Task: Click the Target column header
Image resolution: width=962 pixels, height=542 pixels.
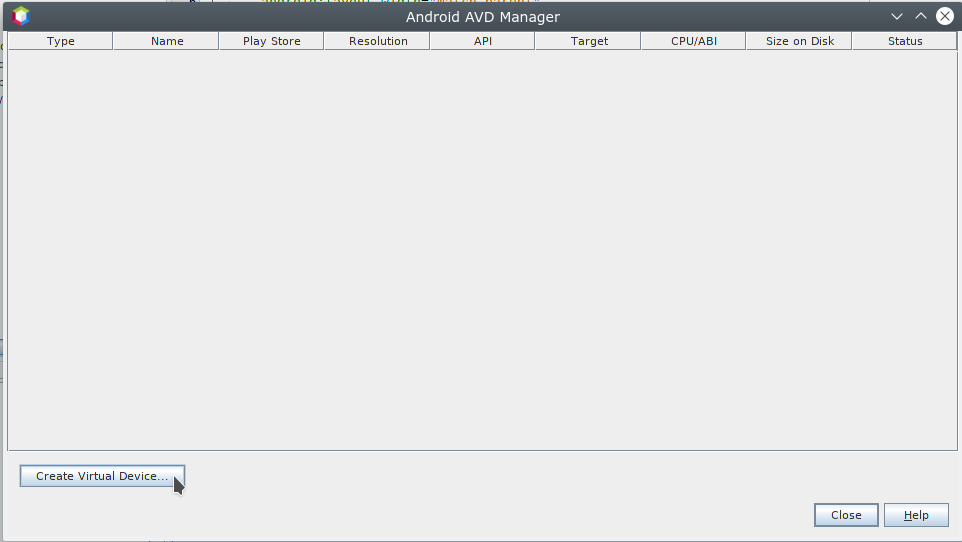Action: pos(588,41)
